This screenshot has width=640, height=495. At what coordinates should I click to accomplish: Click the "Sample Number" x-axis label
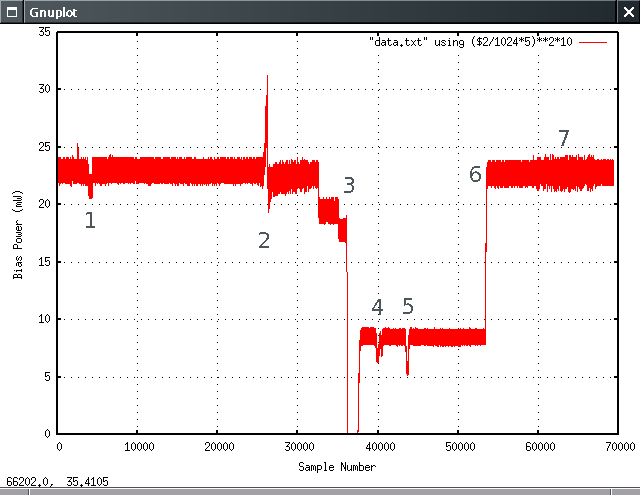pyautogui.click(x=337, y=466)
